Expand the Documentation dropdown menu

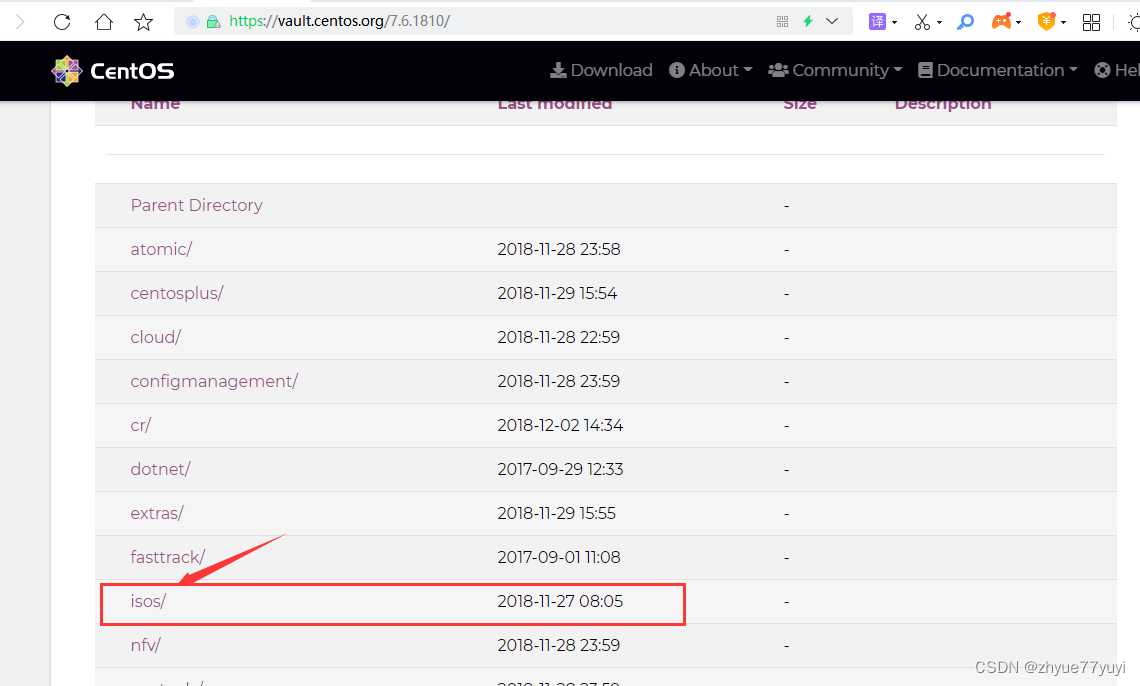click(x=998, y=70)
